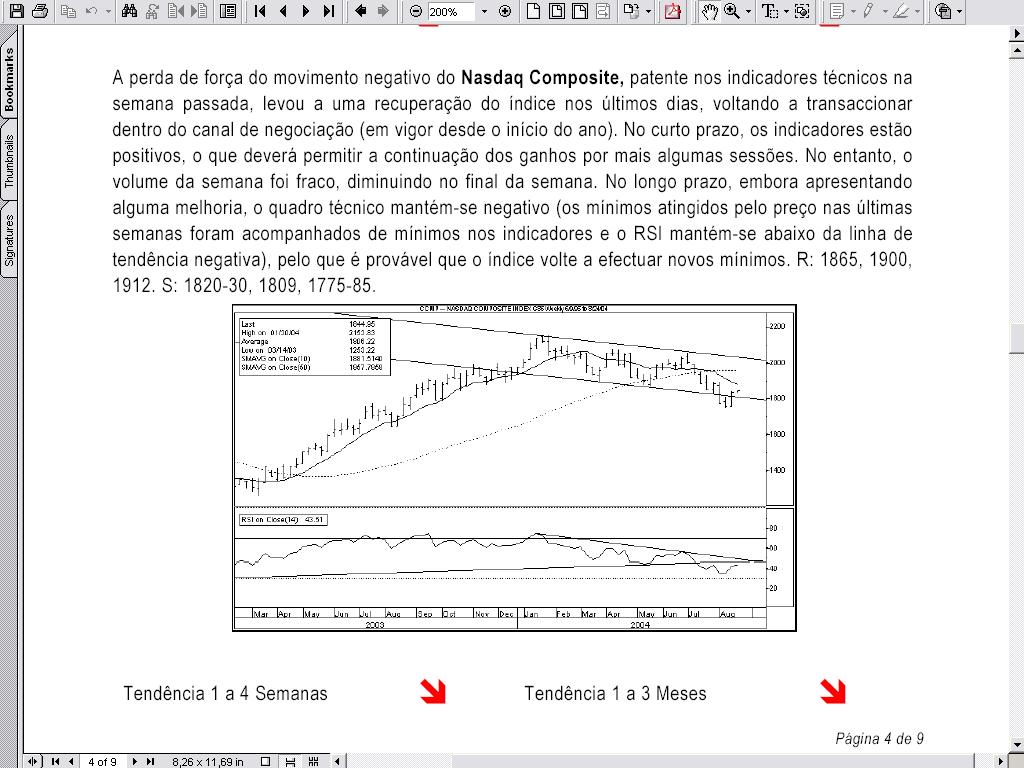This screenshot has width=1024, height=768.
Task: Click the Search Results binoculars icon
Action: (152, 10)
